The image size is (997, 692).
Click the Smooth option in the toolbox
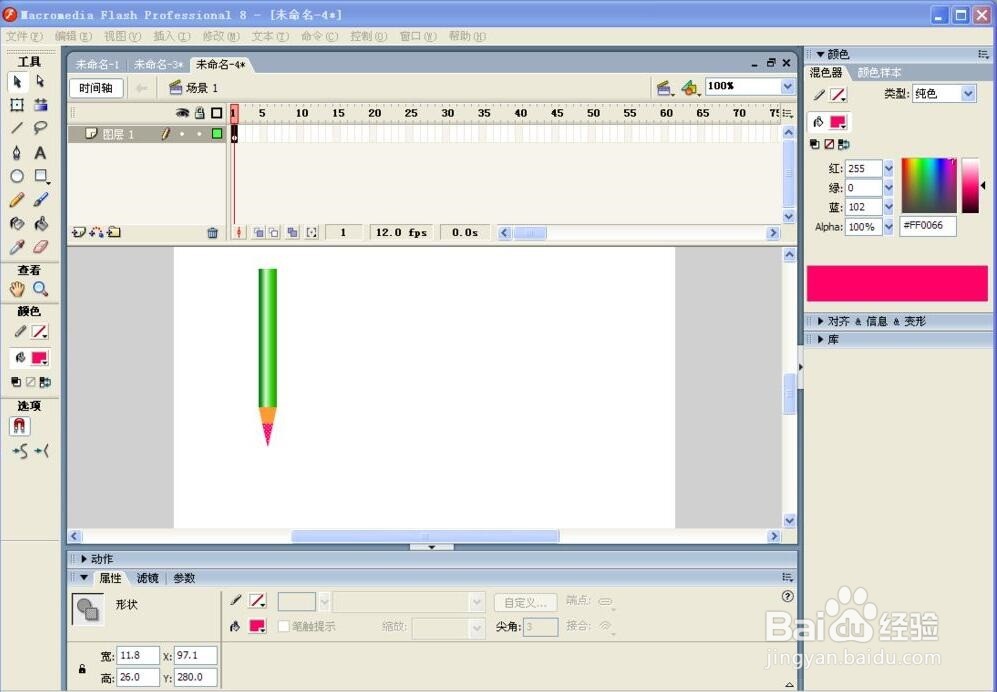[20, 451]
